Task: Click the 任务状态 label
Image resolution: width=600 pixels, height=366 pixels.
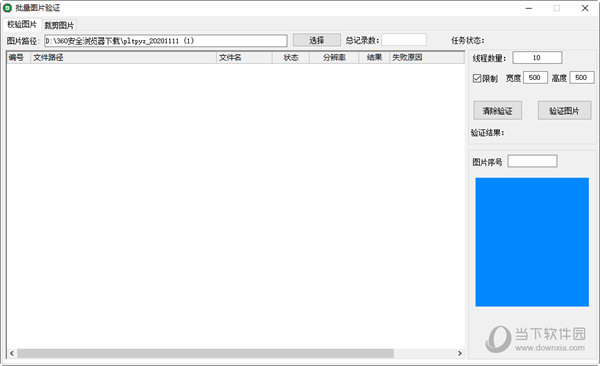Action: point(468,41)
